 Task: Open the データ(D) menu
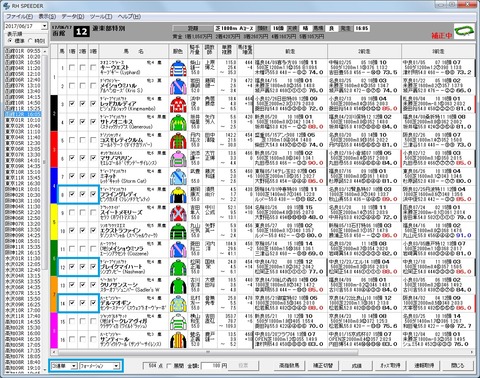coord(73,16)
